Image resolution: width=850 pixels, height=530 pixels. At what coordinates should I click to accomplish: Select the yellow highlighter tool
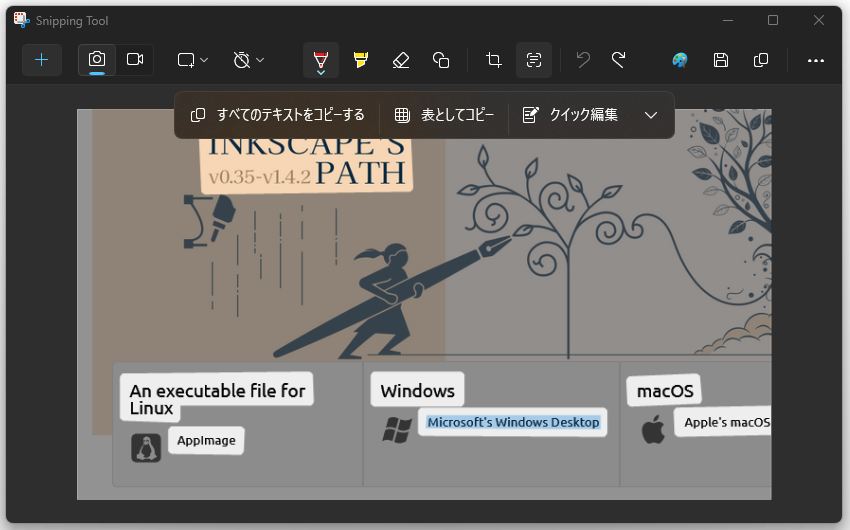[360, 60]
